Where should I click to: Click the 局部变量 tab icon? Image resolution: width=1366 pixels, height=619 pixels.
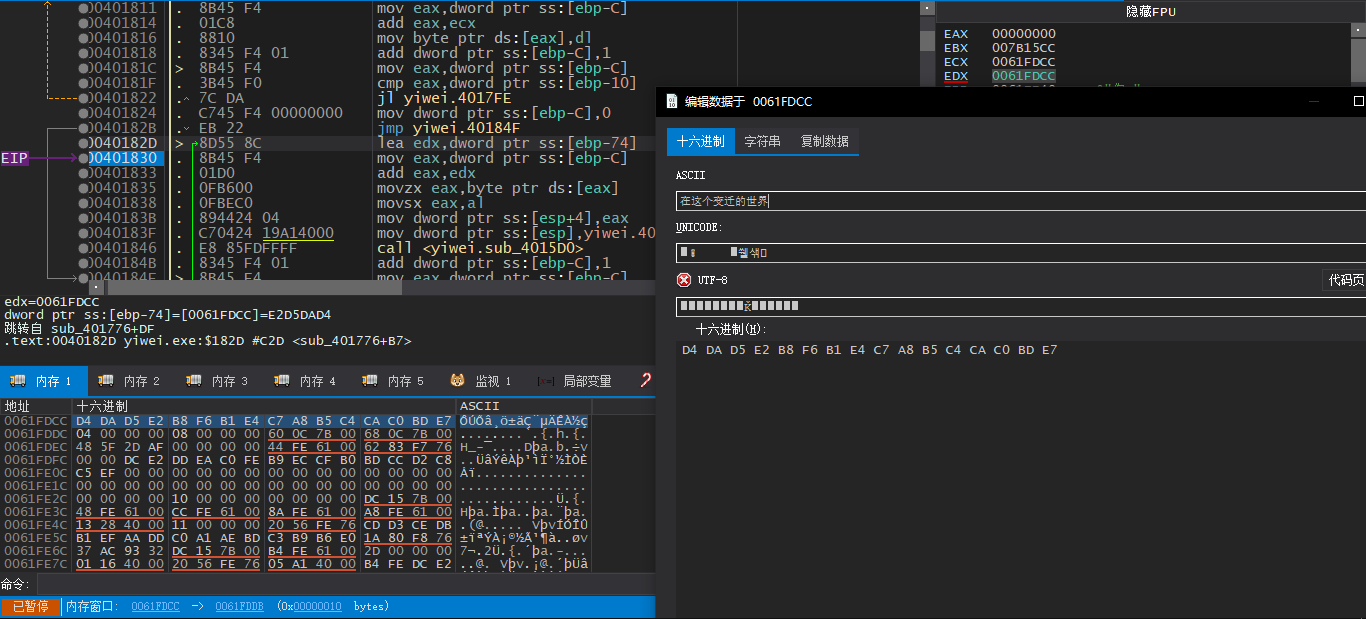(x=546, y=381)
